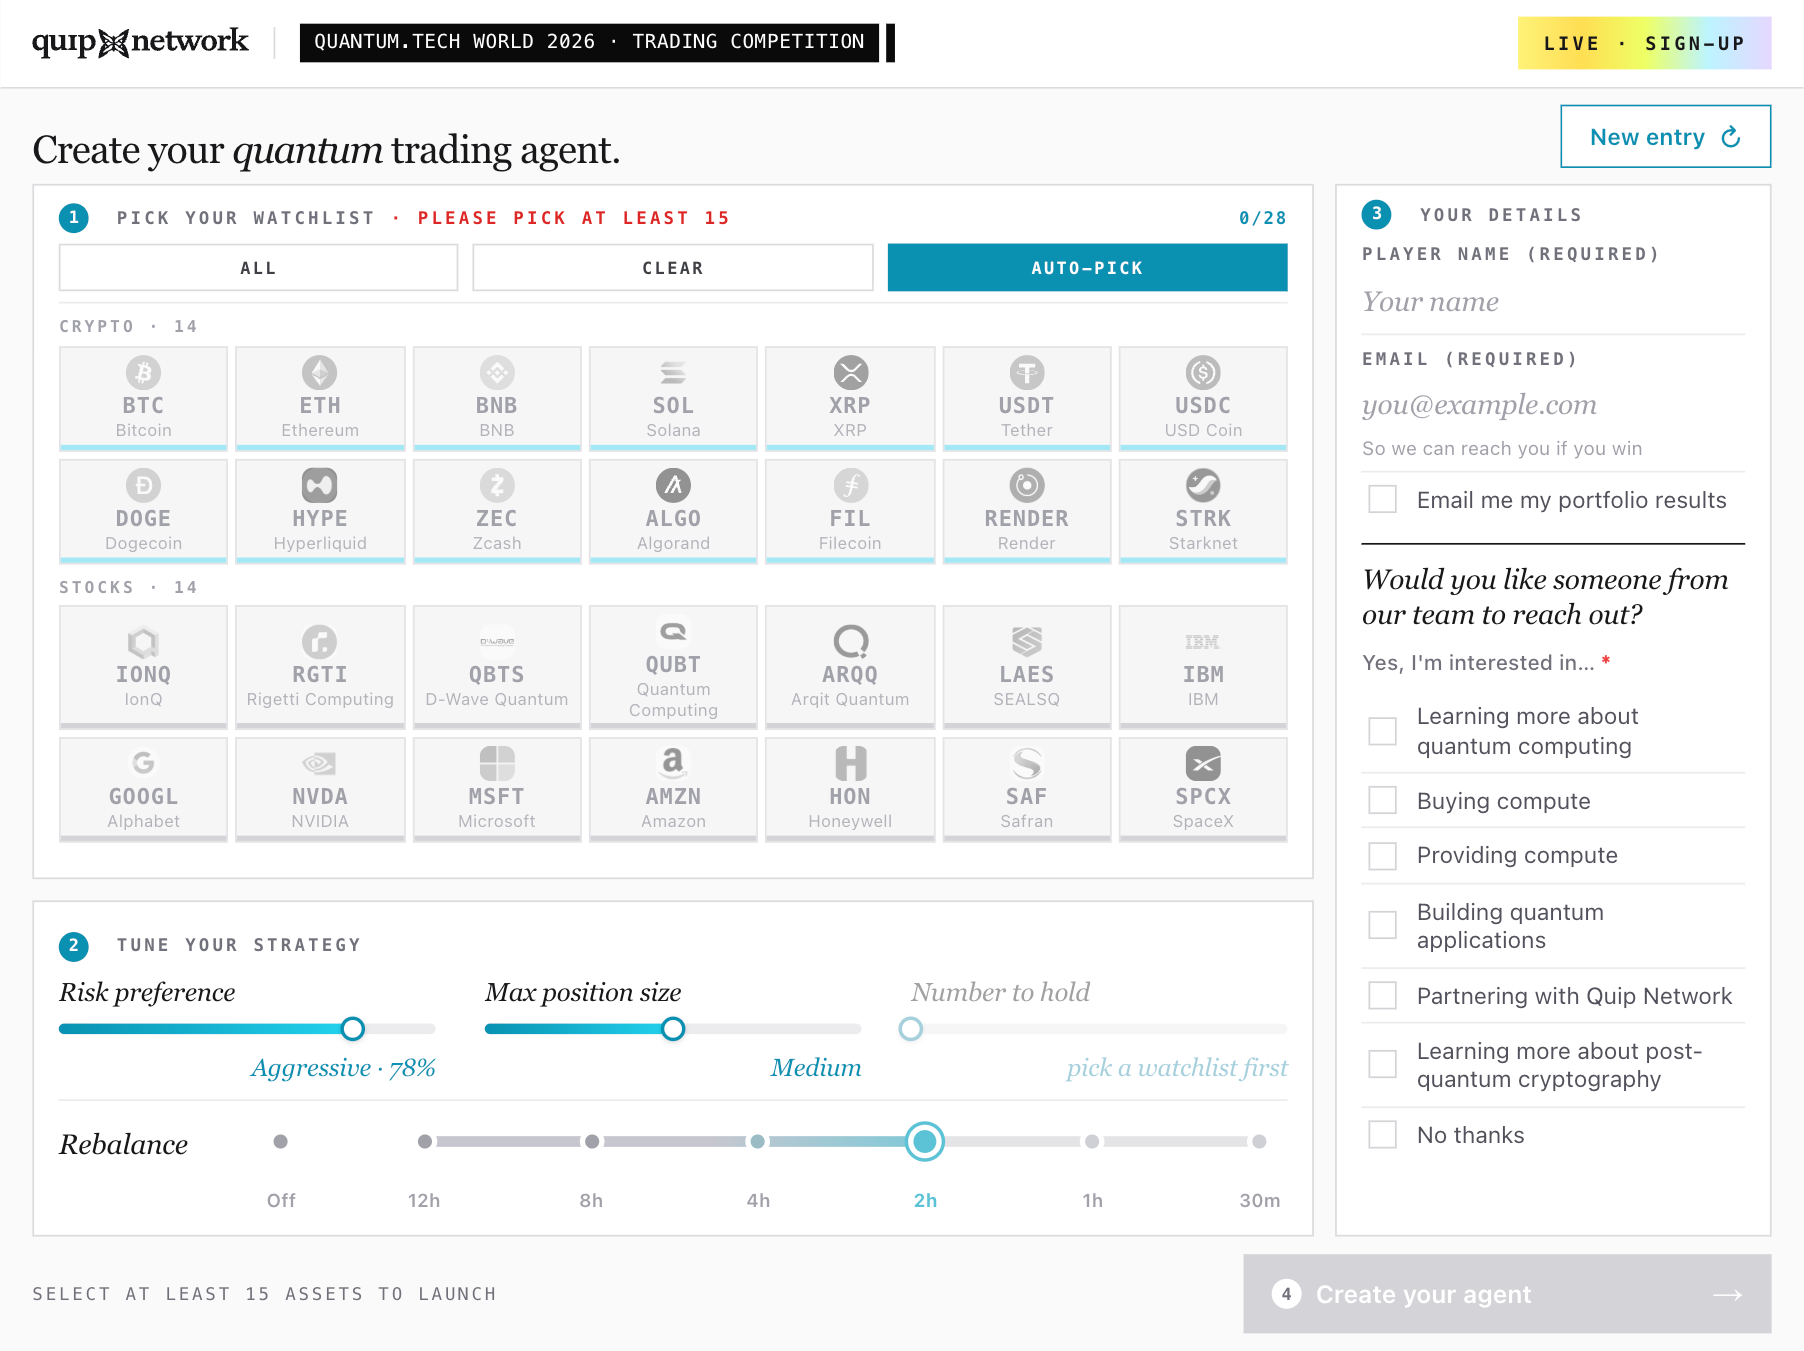Select the ALGO Algorand tile

(x=673, y=511)
